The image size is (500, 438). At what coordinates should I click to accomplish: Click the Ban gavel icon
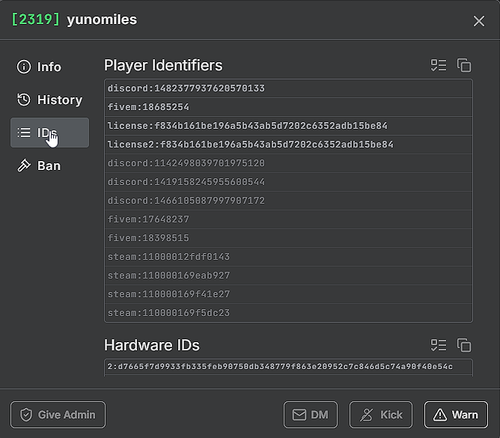coord(24,166)
